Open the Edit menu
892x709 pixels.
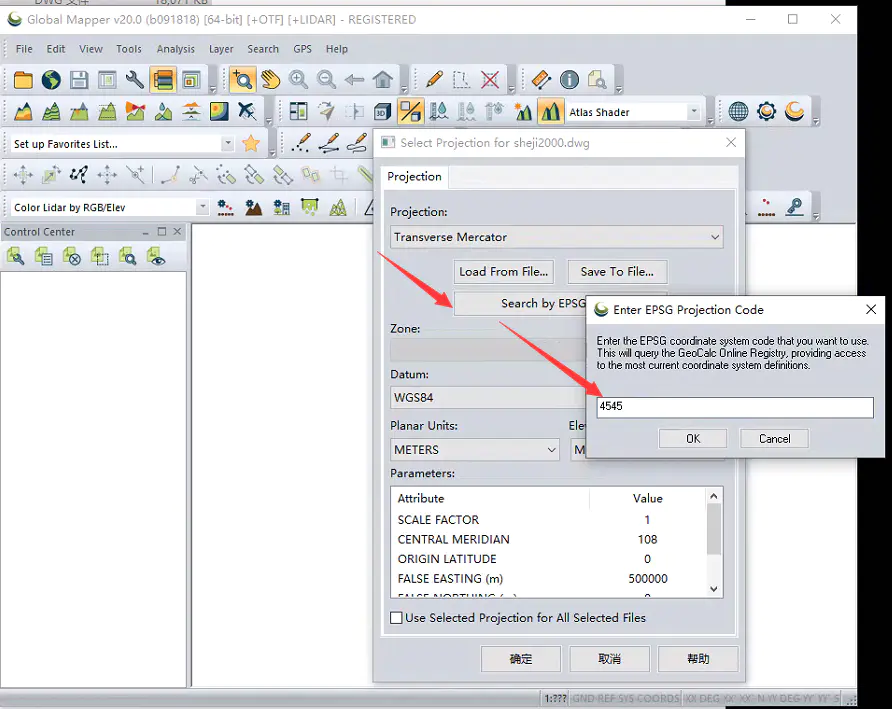(x=56, y=49)
